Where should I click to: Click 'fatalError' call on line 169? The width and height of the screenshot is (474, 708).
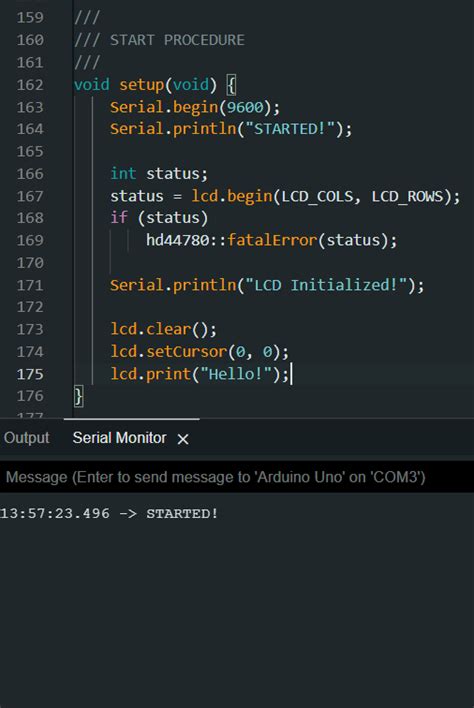[272, 240]
